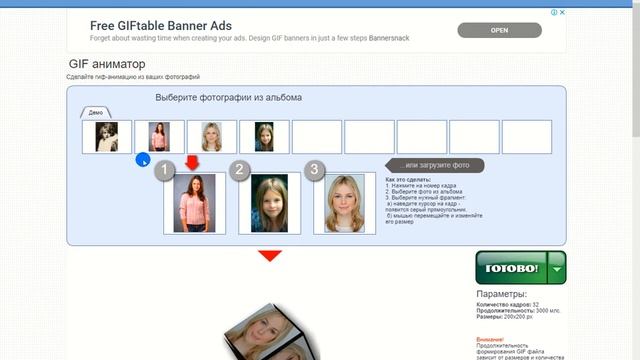Click the 'Как это сделать:' instructions heading

408,180
